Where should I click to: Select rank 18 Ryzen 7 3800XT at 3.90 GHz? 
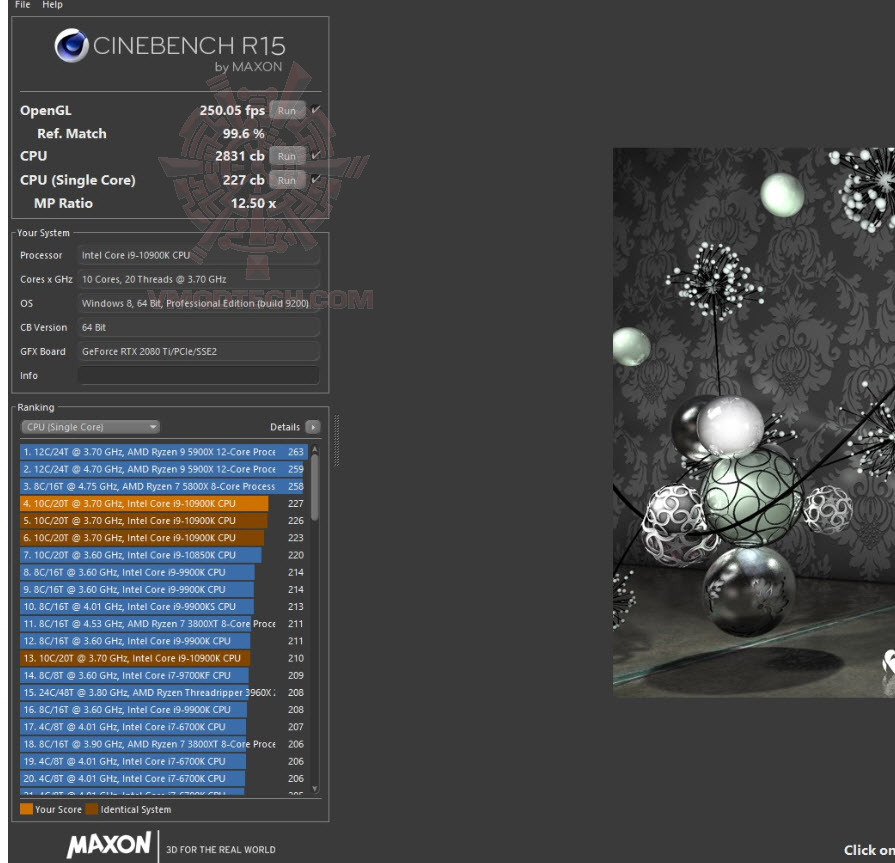pyautogui.click(x=164, y=744)
